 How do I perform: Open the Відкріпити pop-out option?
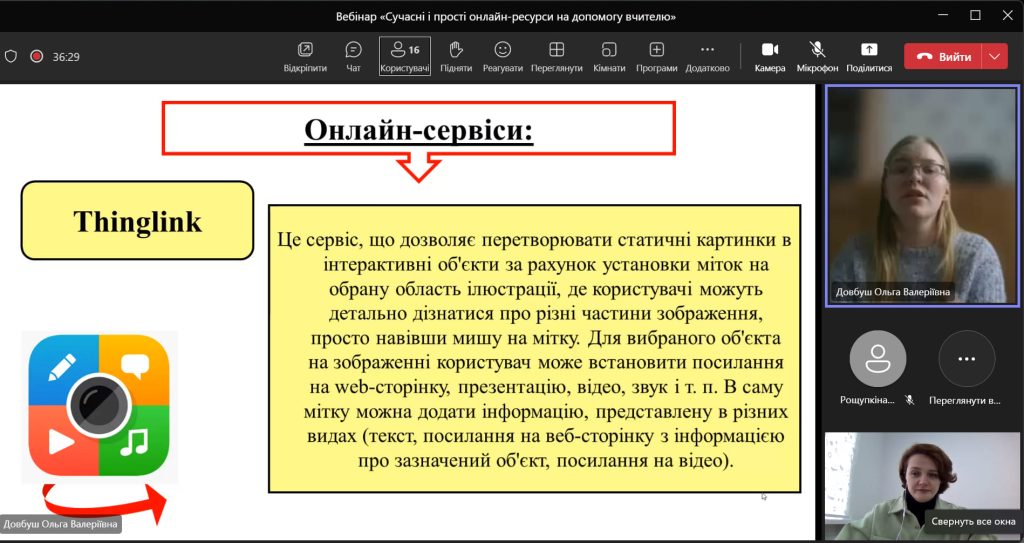pyautogui.click(x=305, y=57)
